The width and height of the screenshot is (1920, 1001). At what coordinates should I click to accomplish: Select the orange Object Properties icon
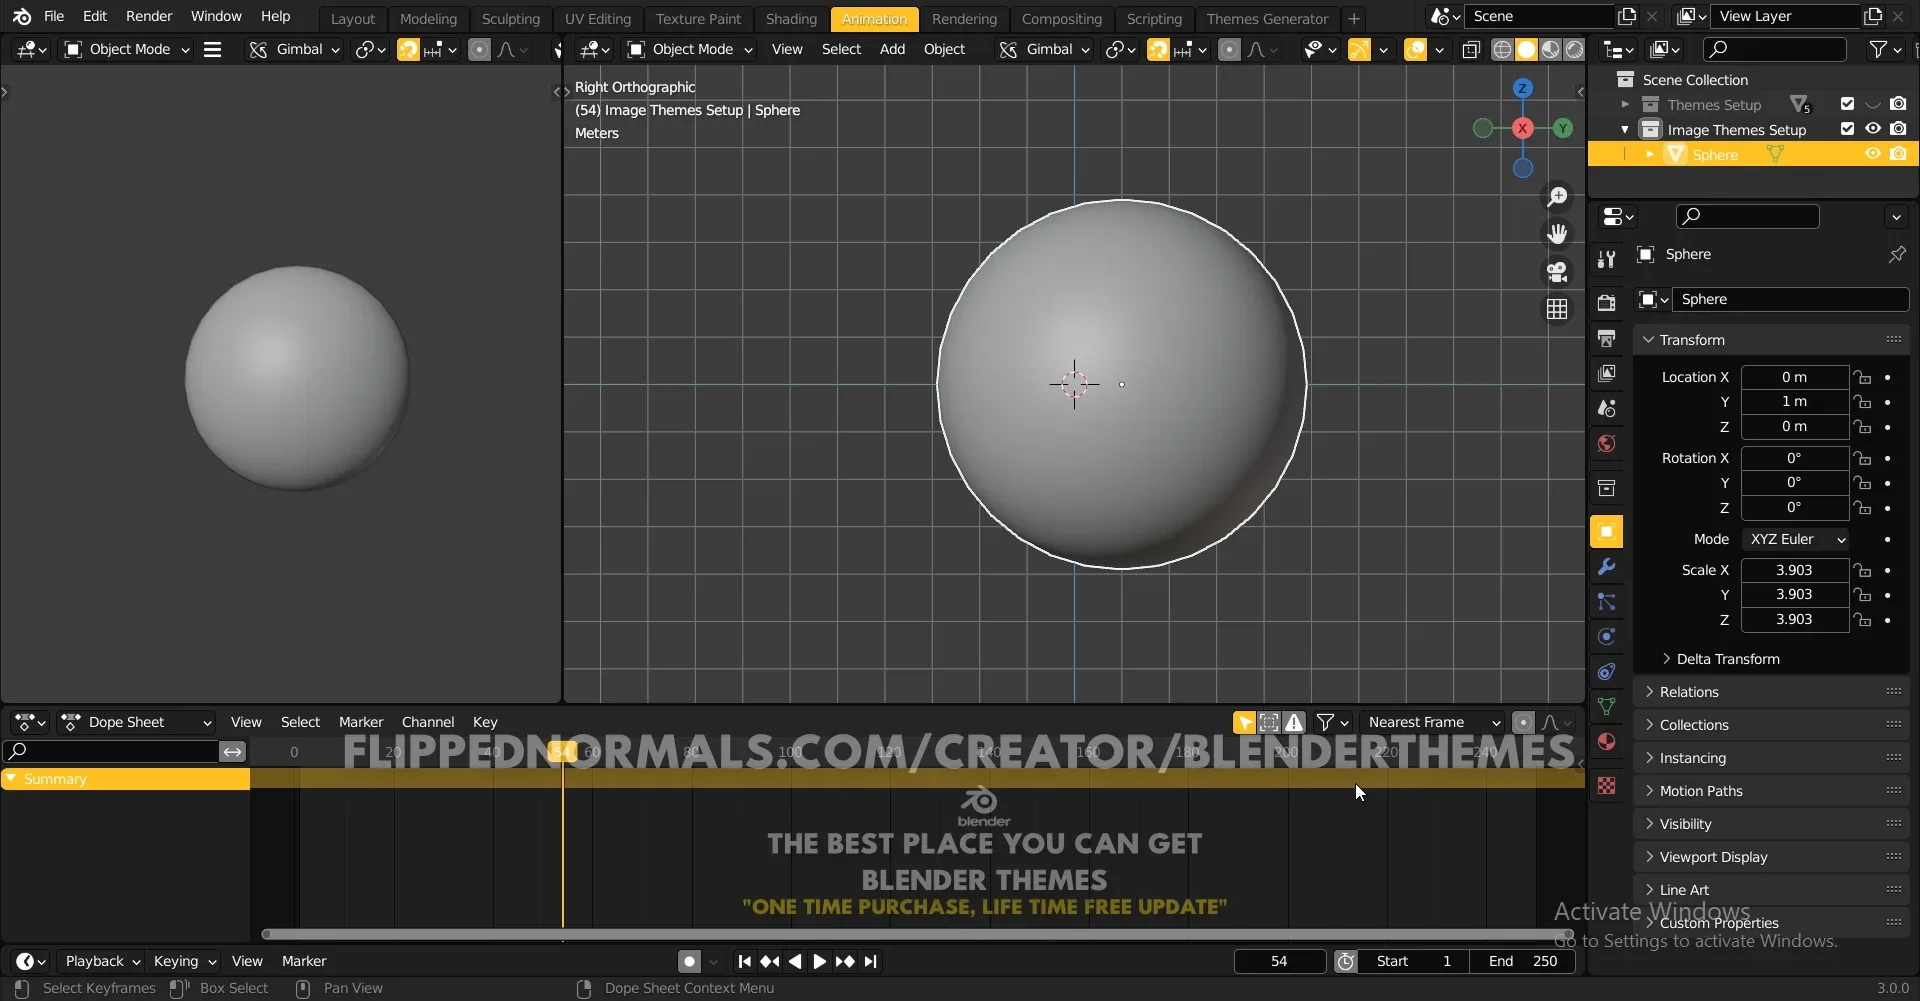(1607, 531)
